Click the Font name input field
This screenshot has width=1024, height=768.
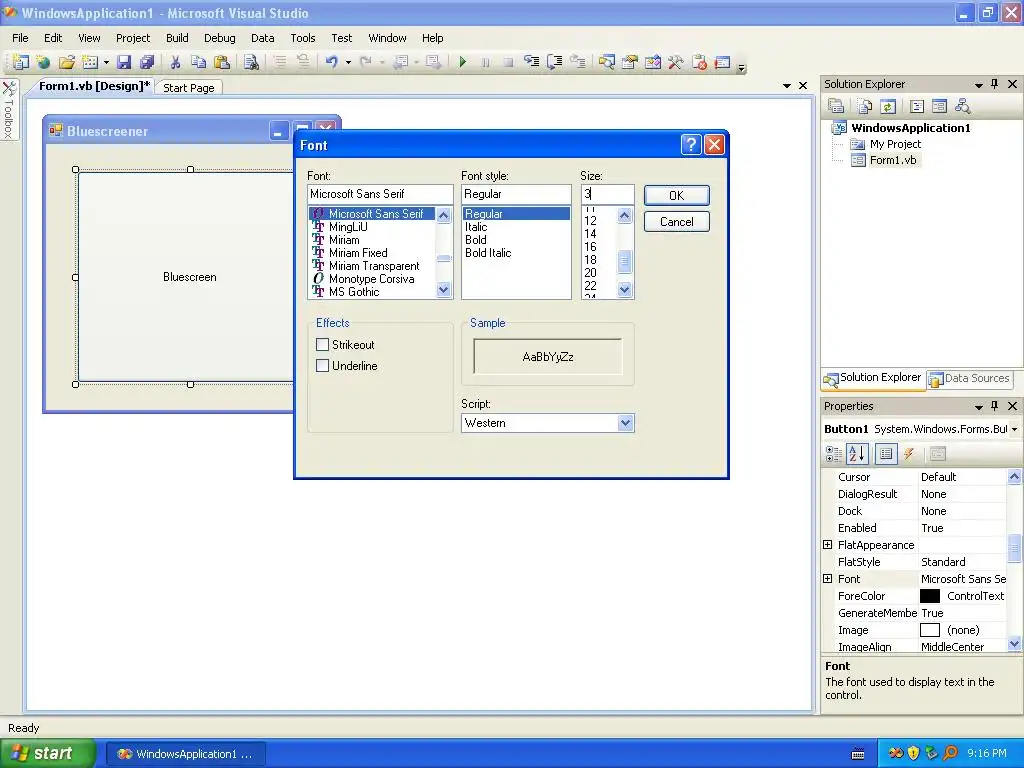(379, 194)
